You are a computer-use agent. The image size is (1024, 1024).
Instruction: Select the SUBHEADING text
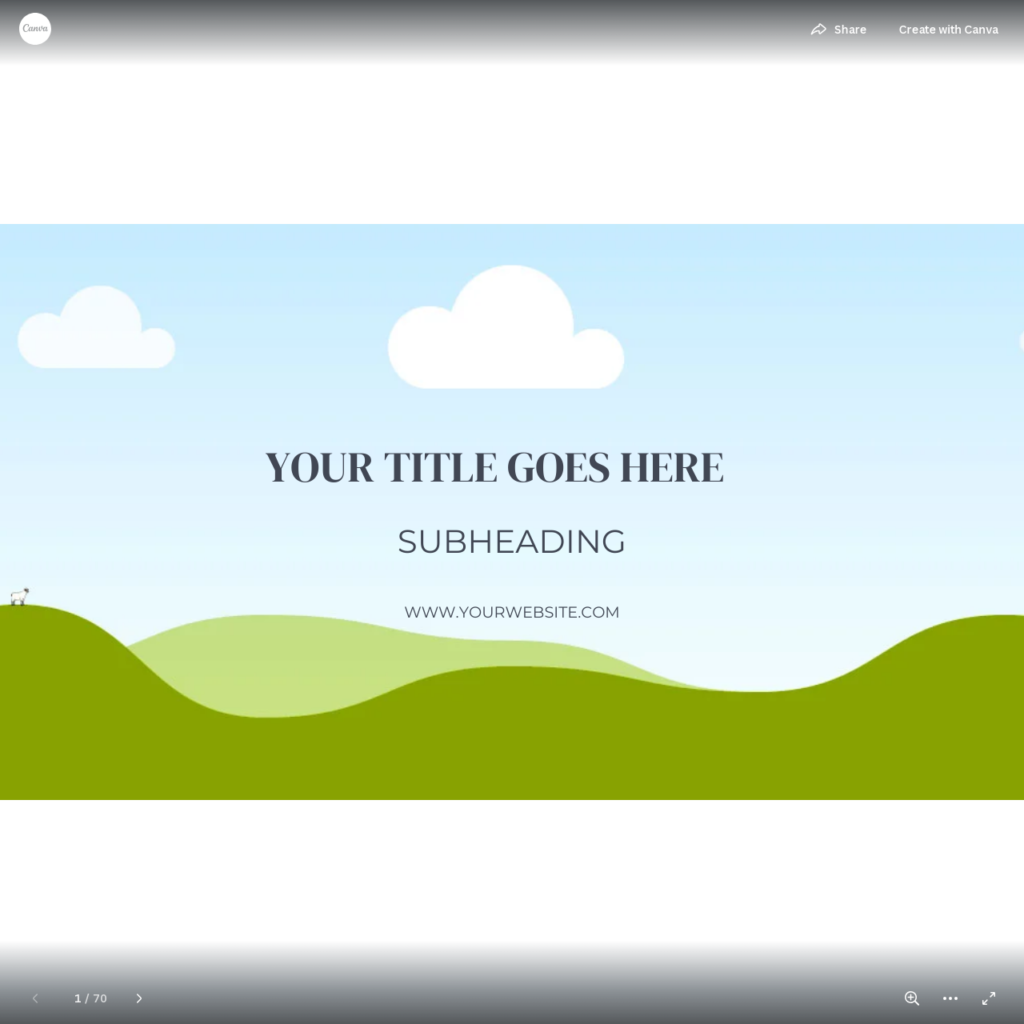511,541
